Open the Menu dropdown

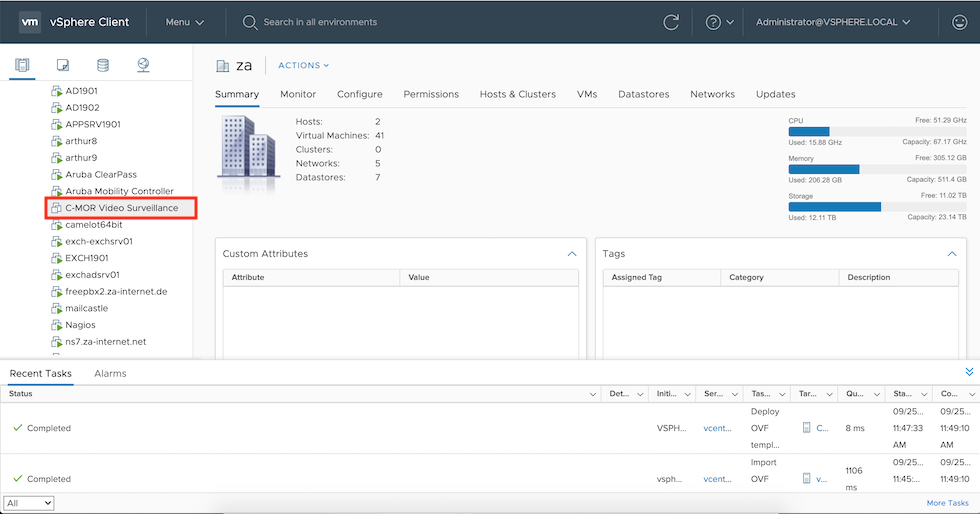[184, 22]
